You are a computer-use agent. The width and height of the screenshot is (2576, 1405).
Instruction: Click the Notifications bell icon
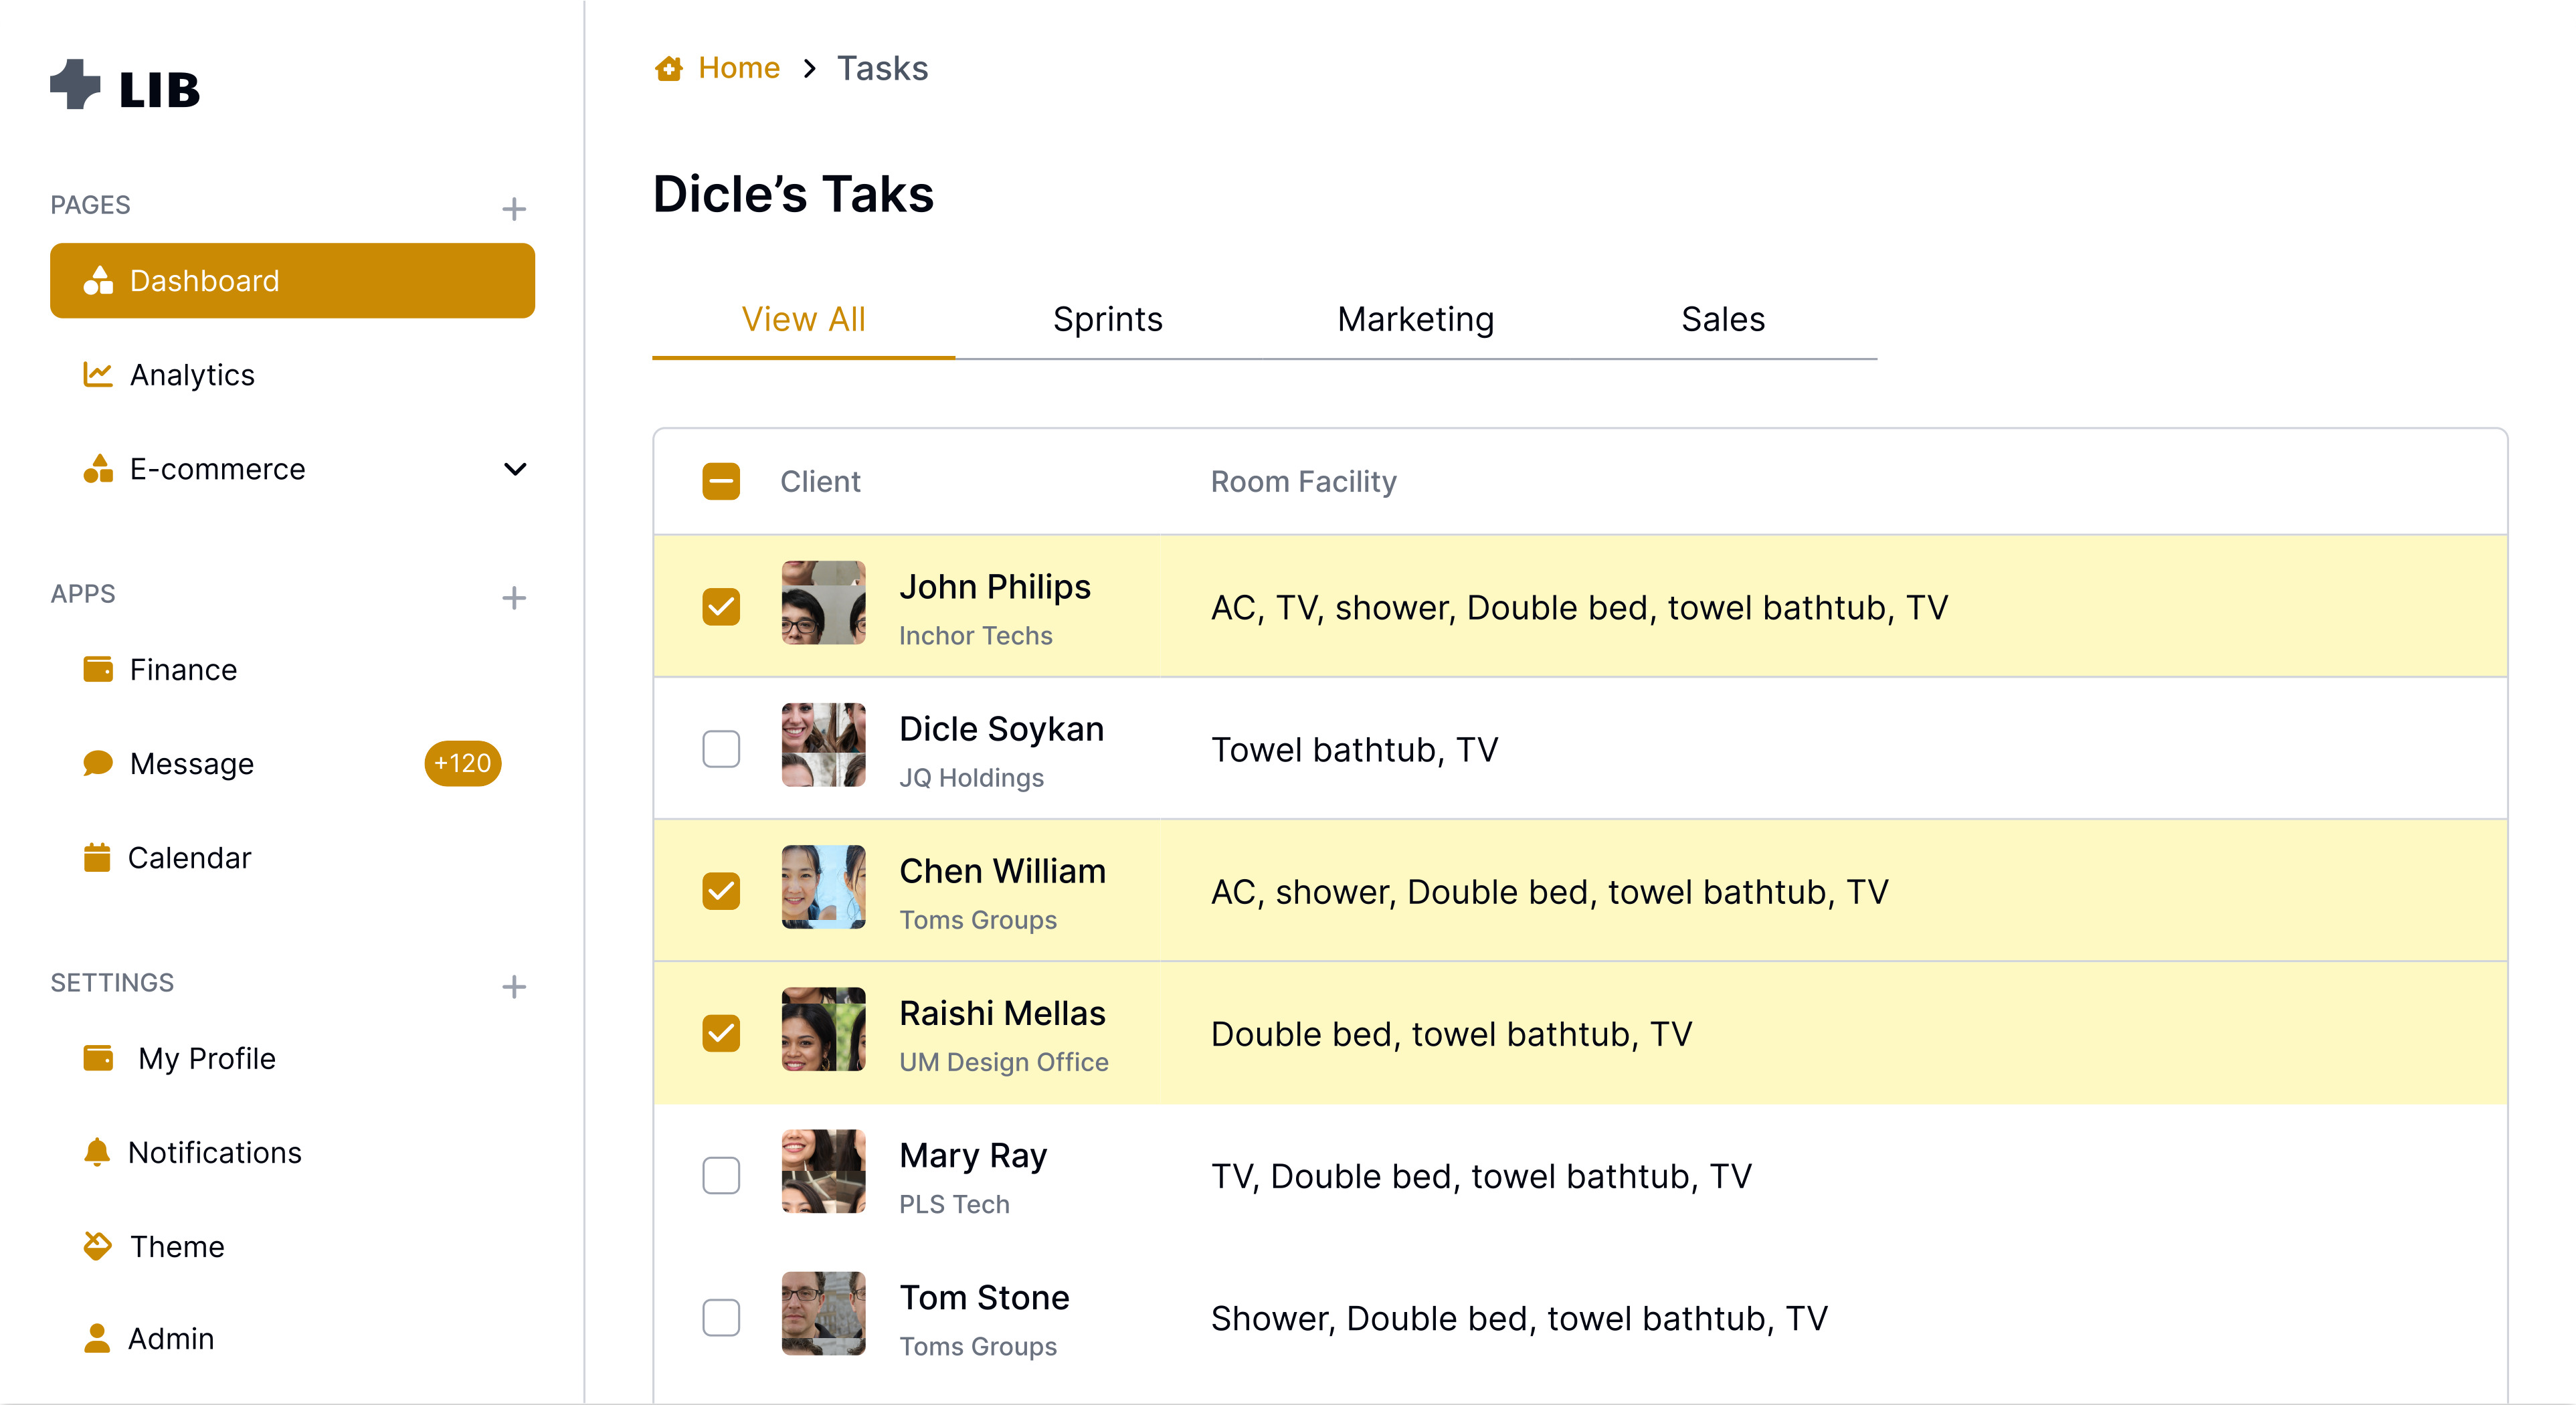click(x=97, y=1152)
